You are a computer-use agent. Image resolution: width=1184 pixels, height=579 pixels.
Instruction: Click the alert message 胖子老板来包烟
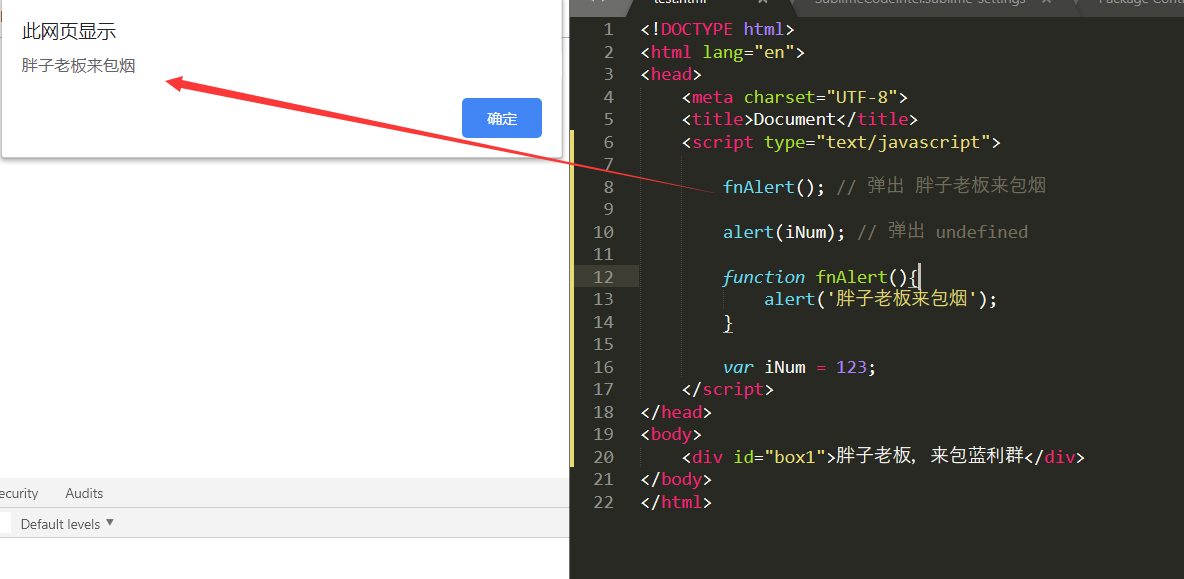[79, 66]
